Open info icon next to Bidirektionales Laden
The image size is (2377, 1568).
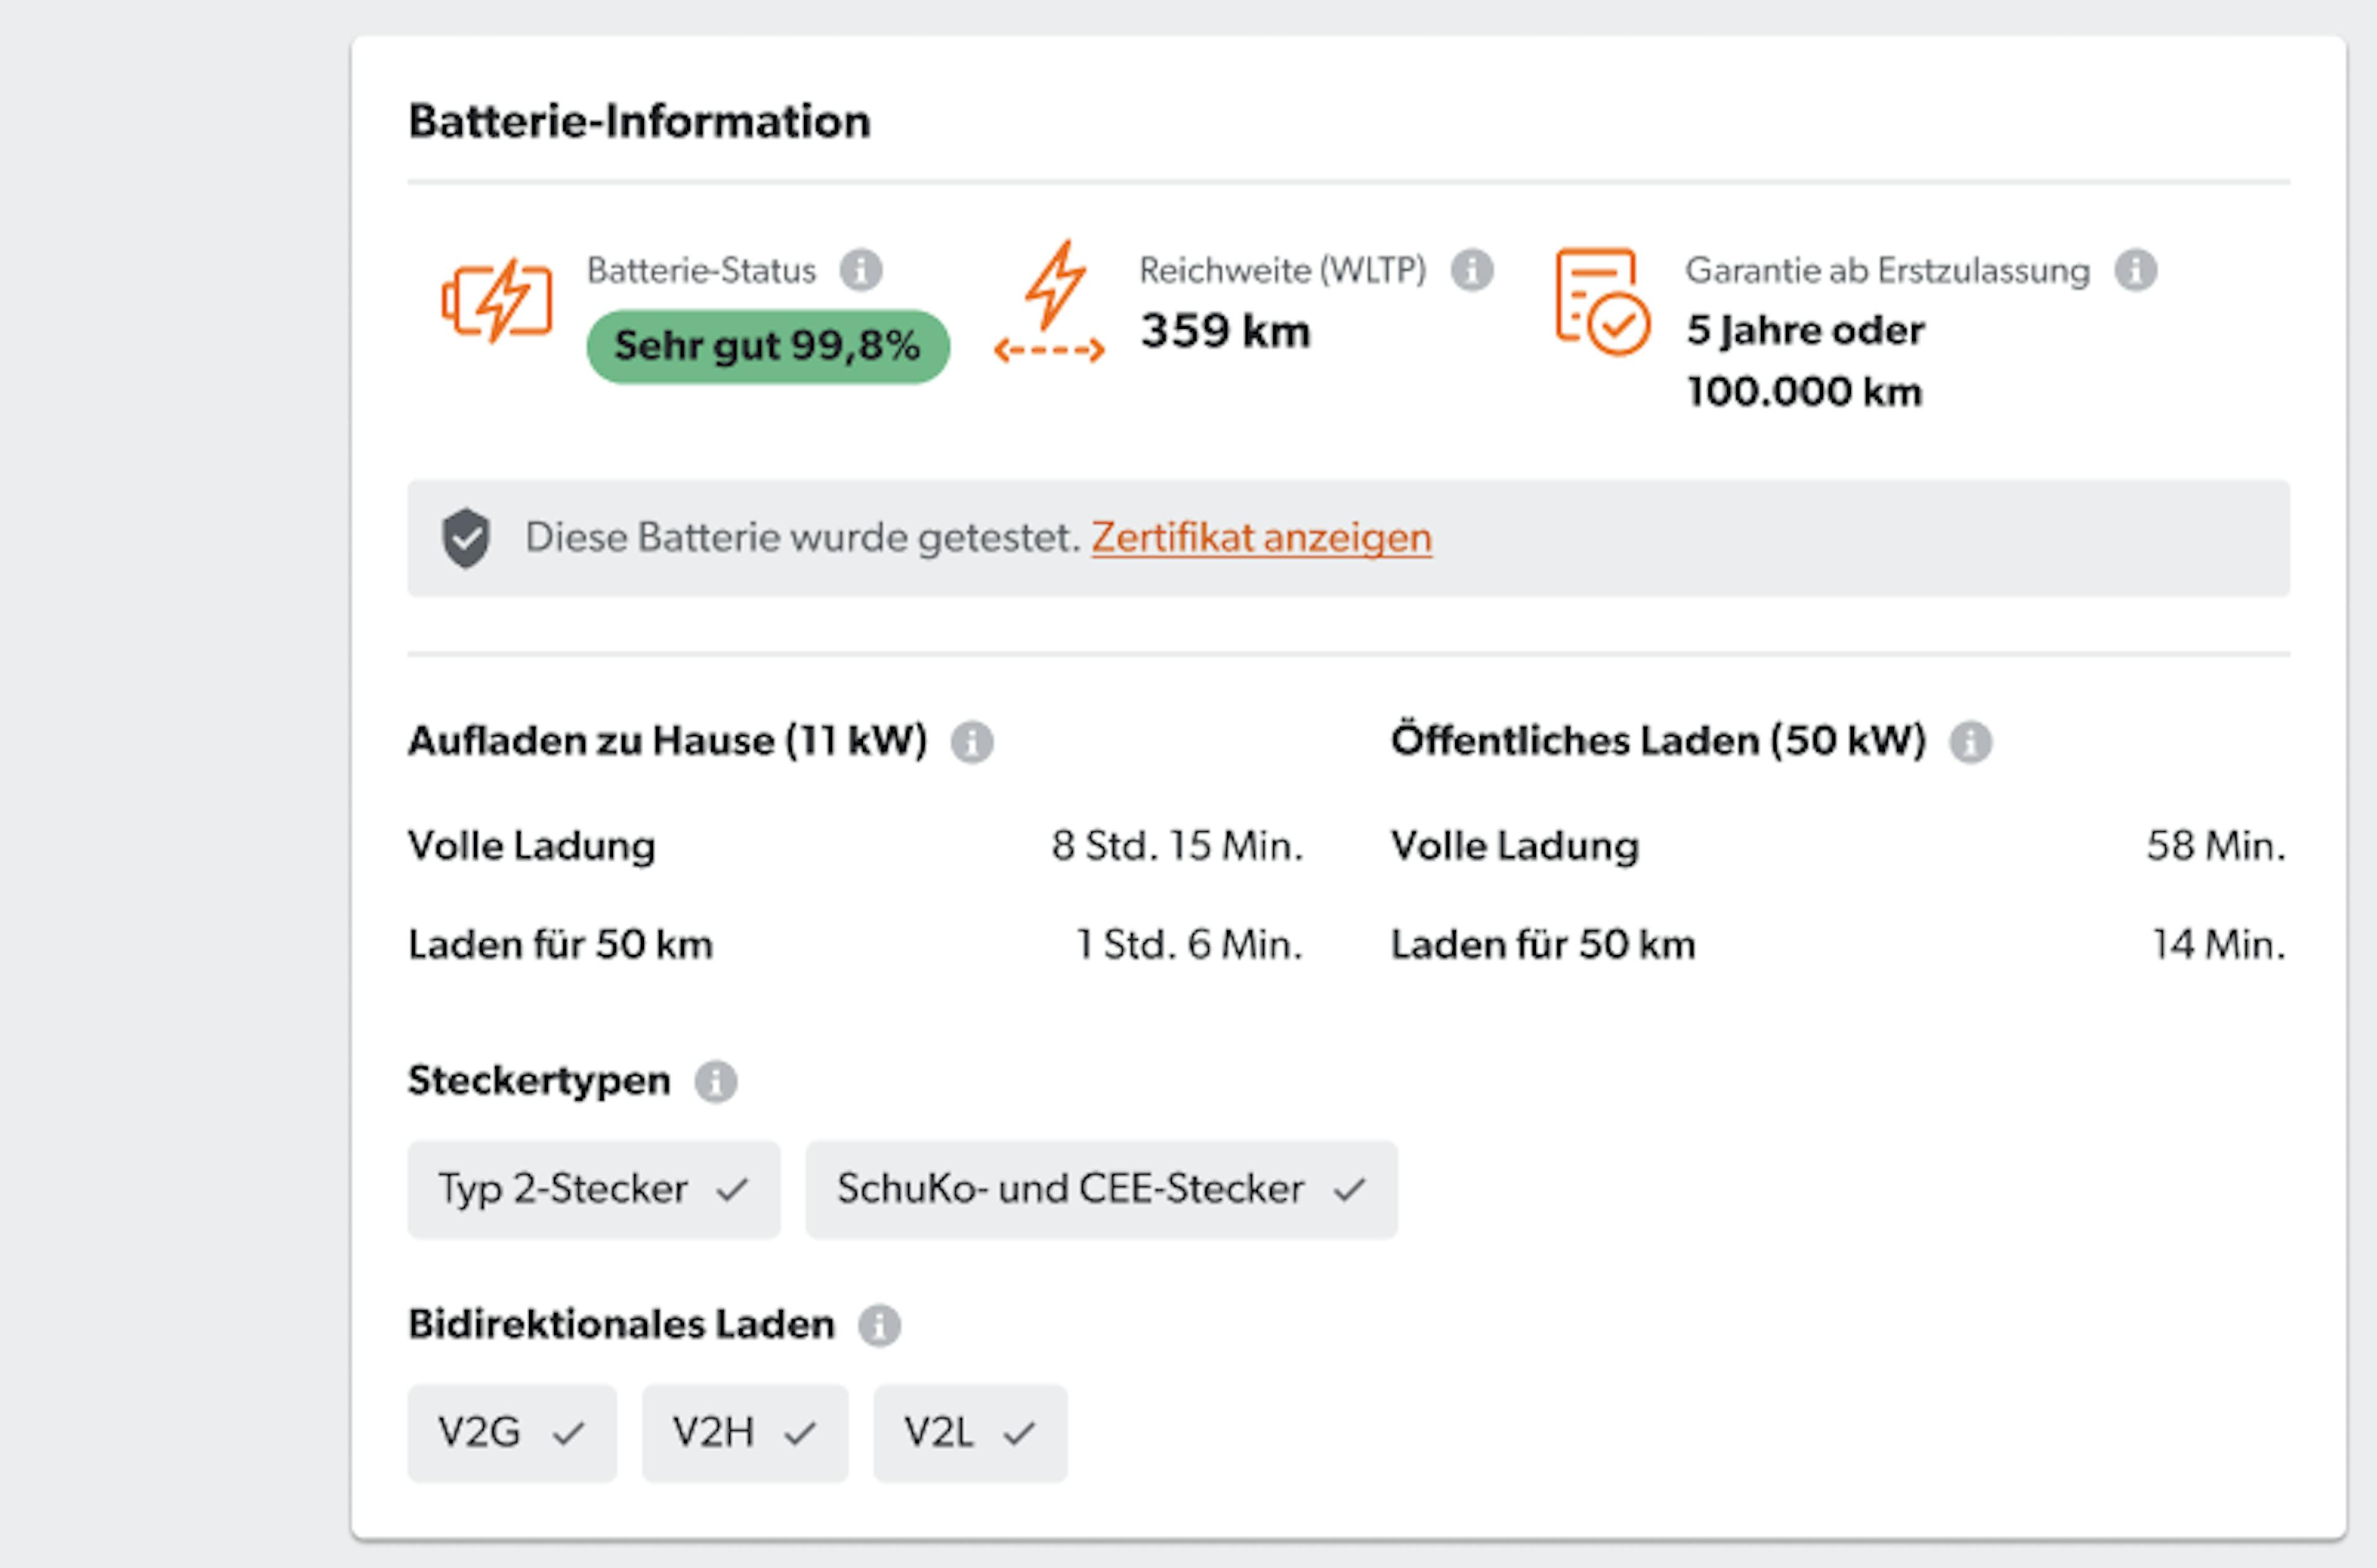tap(880, 1326)
